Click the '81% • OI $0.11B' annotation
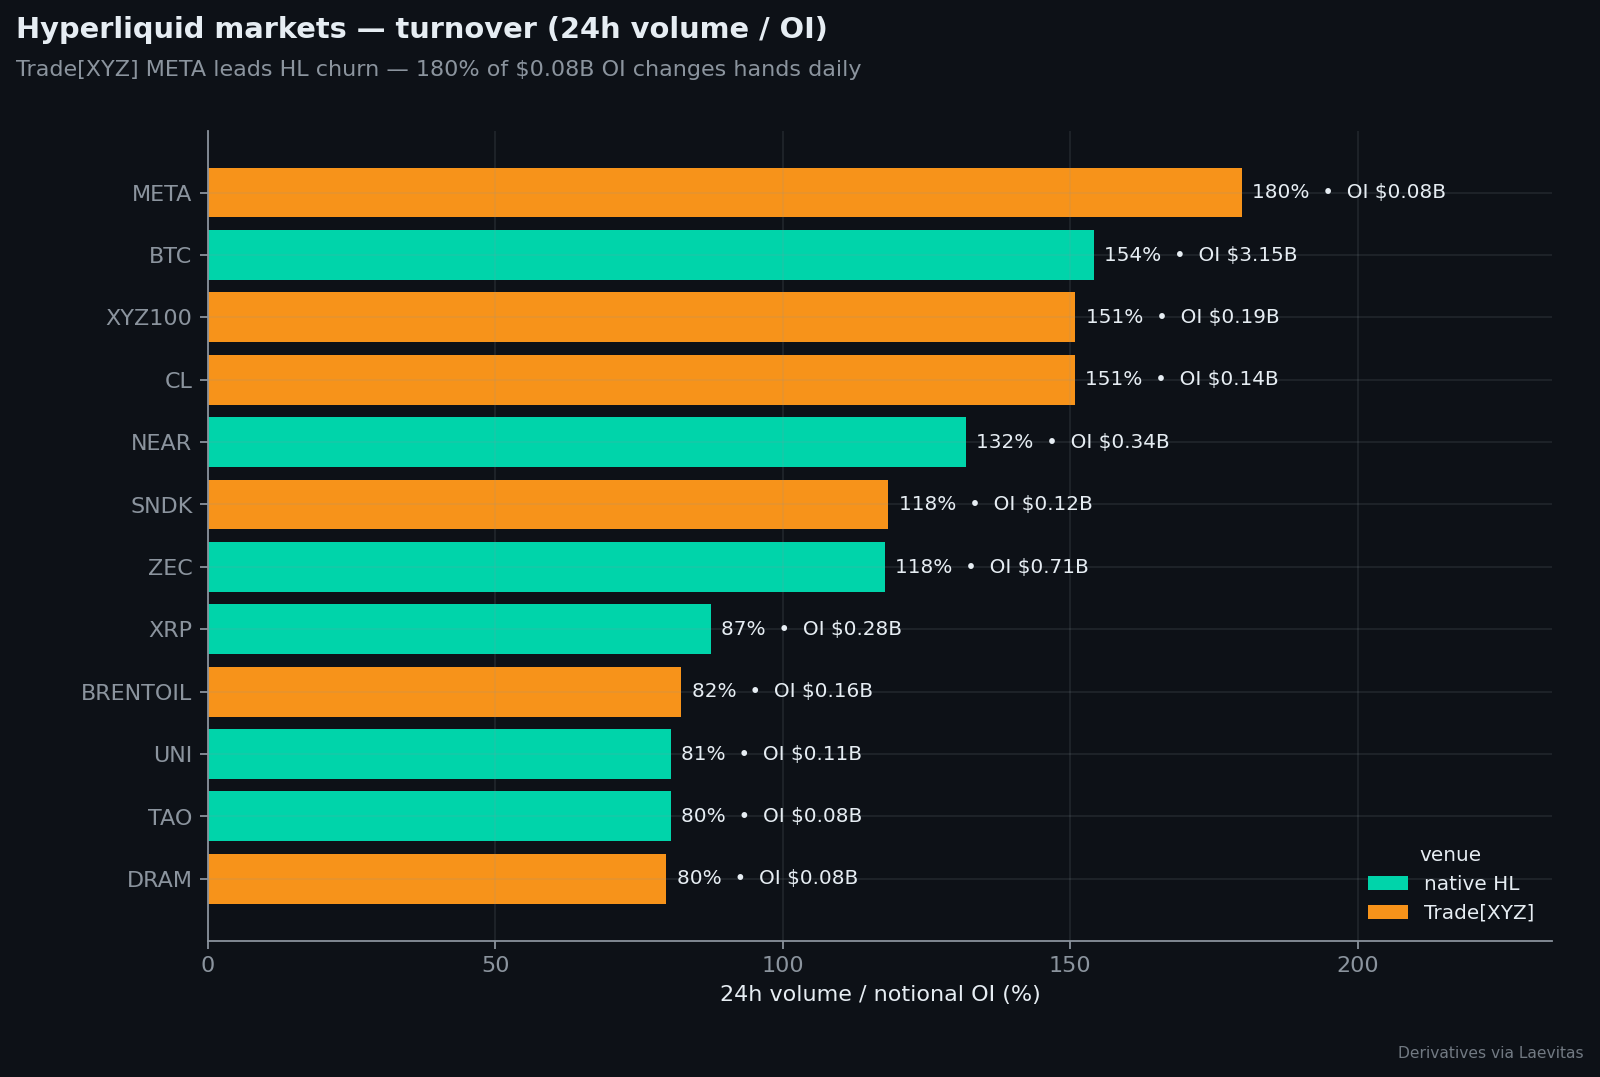Viewport: 1600px width, 1077px height. coord(771,754)
